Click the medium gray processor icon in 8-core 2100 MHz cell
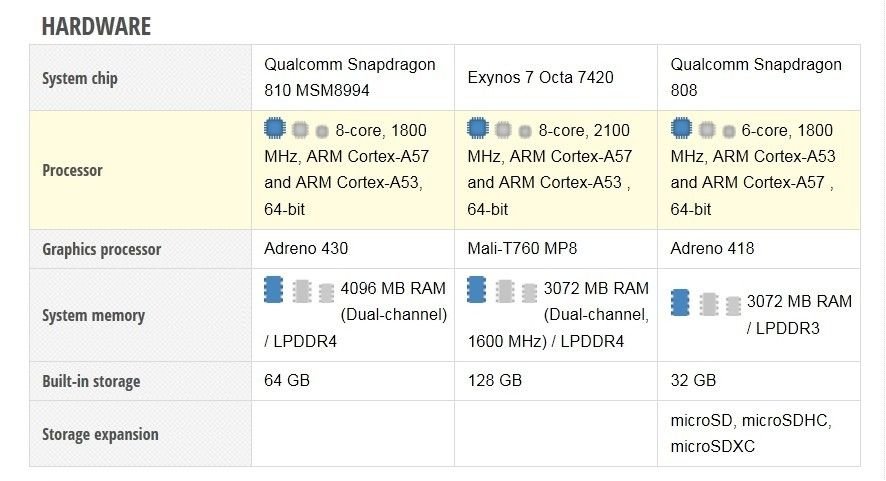Viewport: 886px width, 481px height. pyautogui.click(x=503, y=131)
